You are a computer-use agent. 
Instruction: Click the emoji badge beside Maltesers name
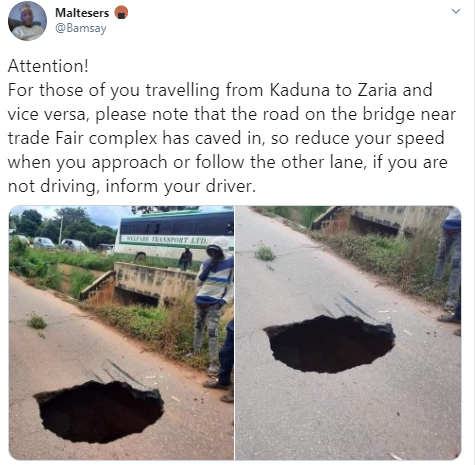[x=121, y=13]
